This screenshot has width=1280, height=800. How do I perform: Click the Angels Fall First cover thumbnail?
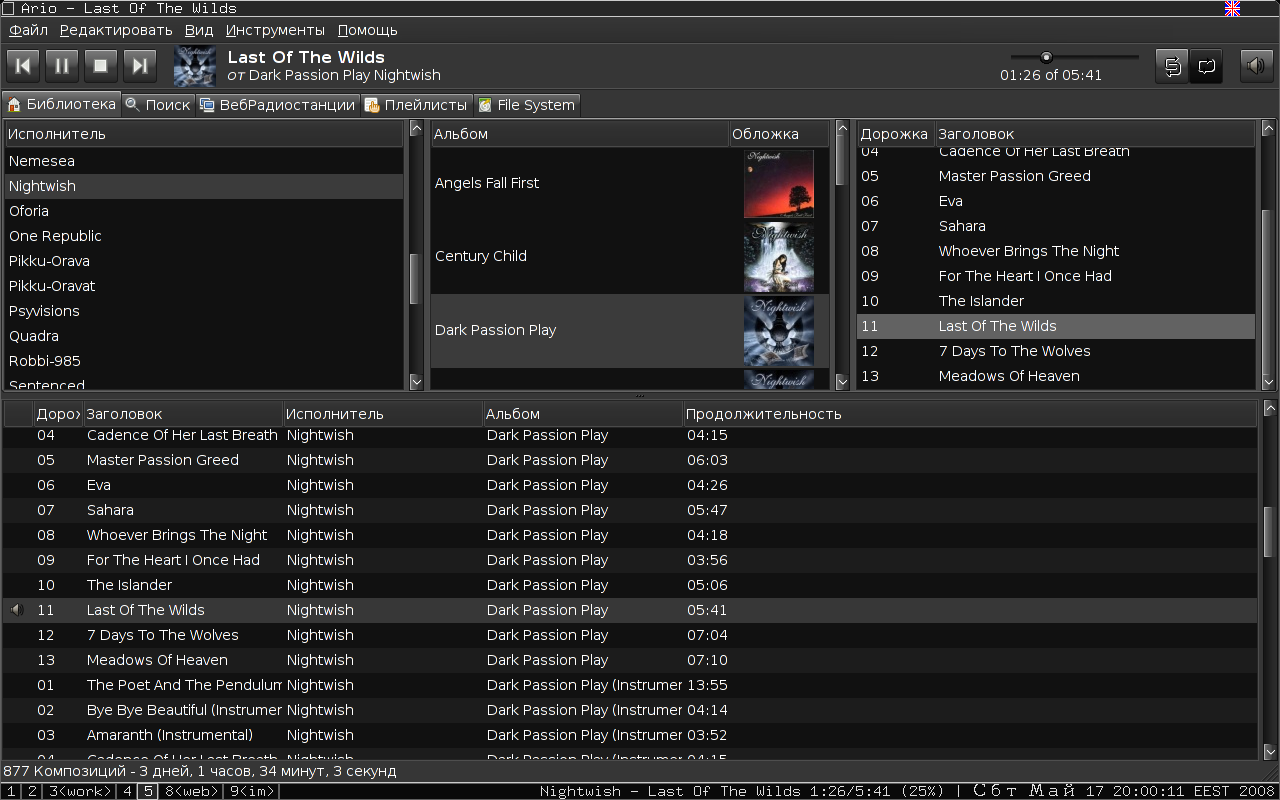click(x=779, y=184)
